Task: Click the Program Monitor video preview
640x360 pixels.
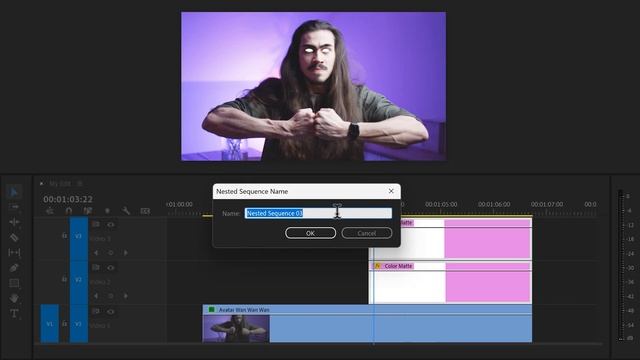Action: pyautogui.click(x=313, y=86)
